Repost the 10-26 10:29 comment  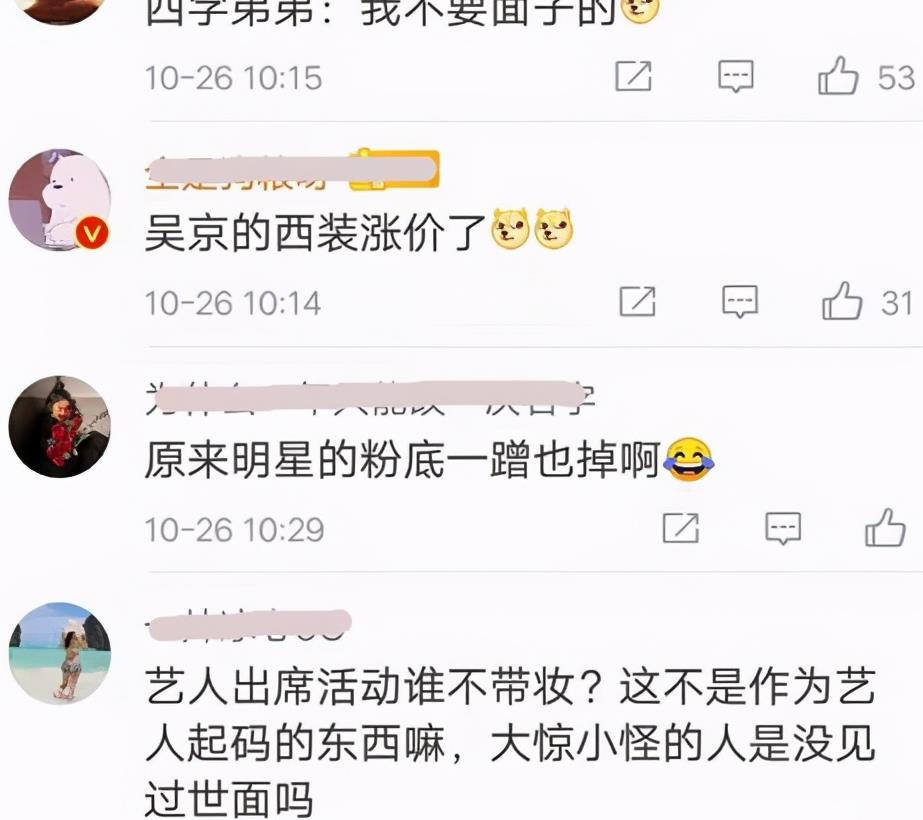point(680,527)
